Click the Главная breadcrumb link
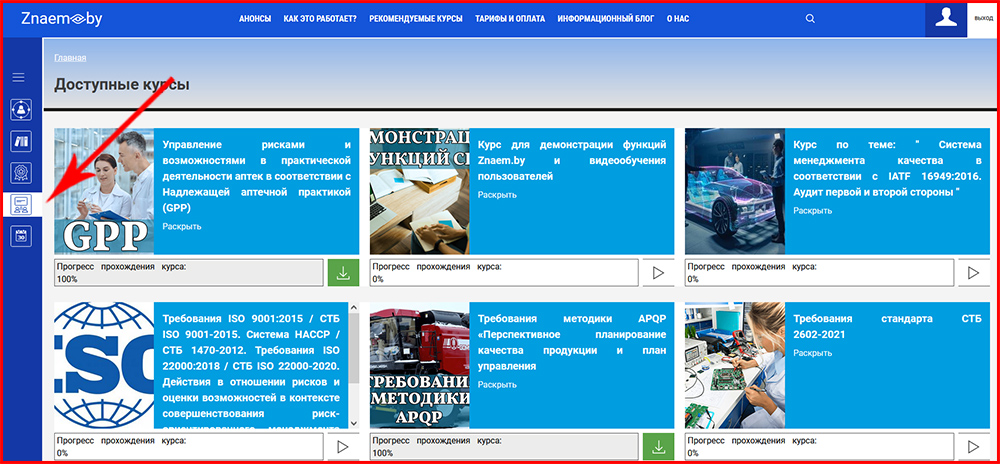 (x=70, y=57)
